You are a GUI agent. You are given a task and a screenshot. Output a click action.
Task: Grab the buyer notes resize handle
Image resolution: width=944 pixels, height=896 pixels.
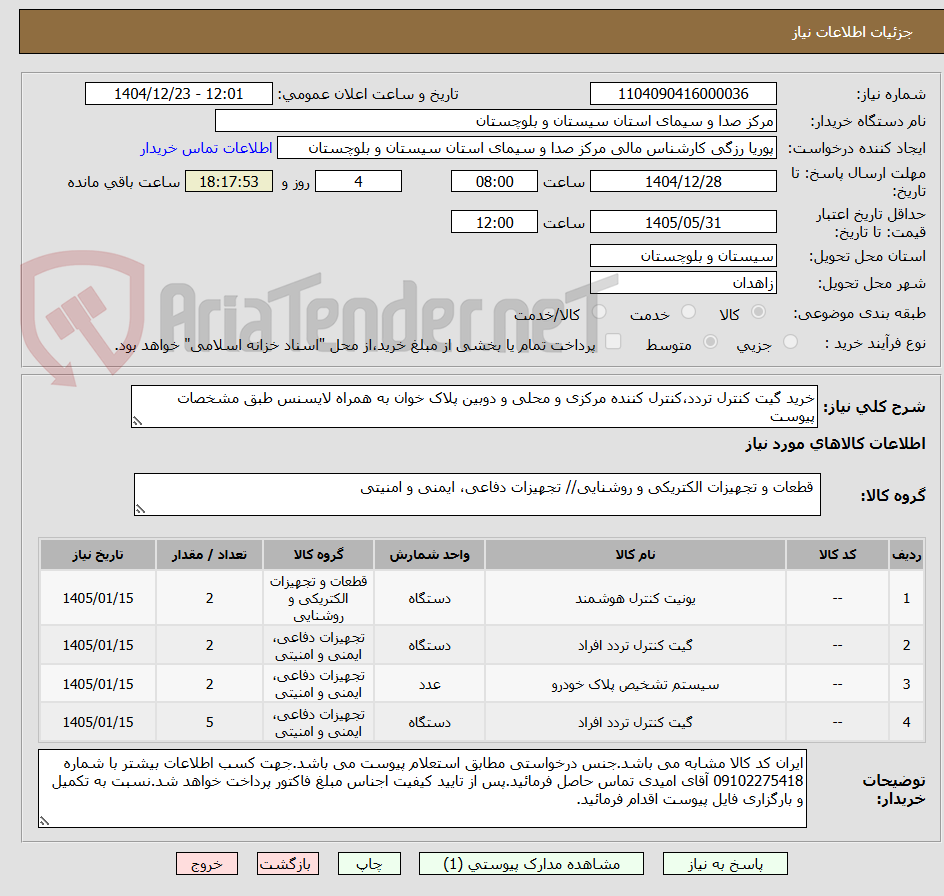tap(44, 821)
